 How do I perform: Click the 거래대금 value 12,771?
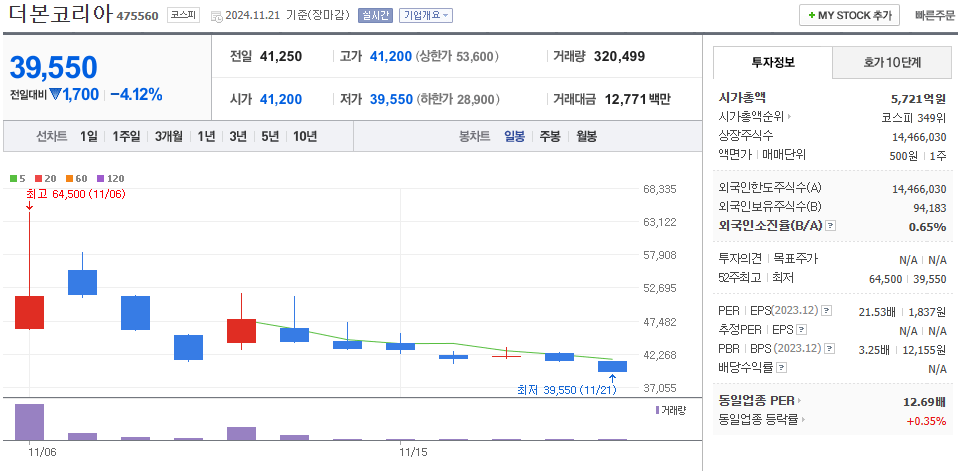coord(625,99)
